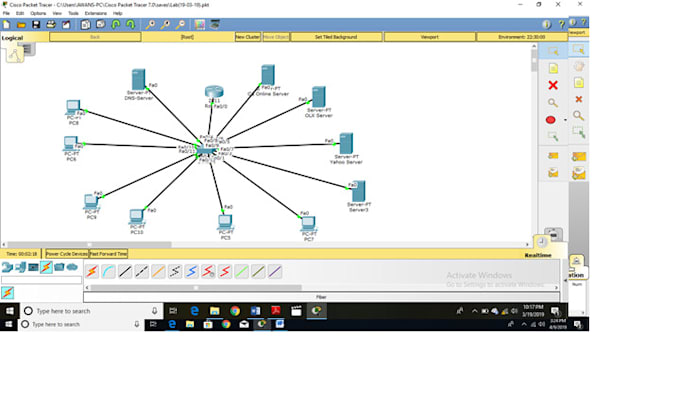The width and height of the screenshot is (680, 406).
Task: Open the Extensions menu
Action: (95, 13)
